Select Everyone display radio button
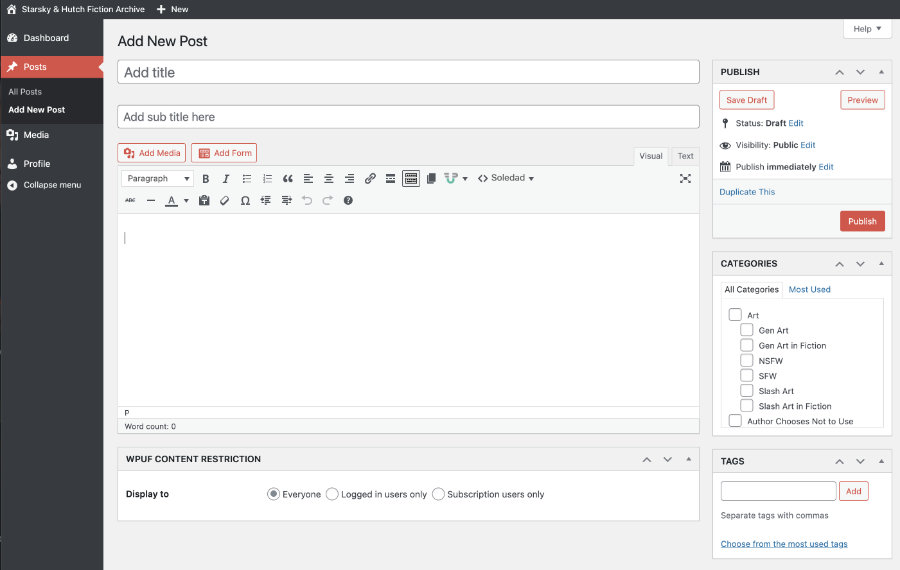The image size is (900, 570). point(273,494)
